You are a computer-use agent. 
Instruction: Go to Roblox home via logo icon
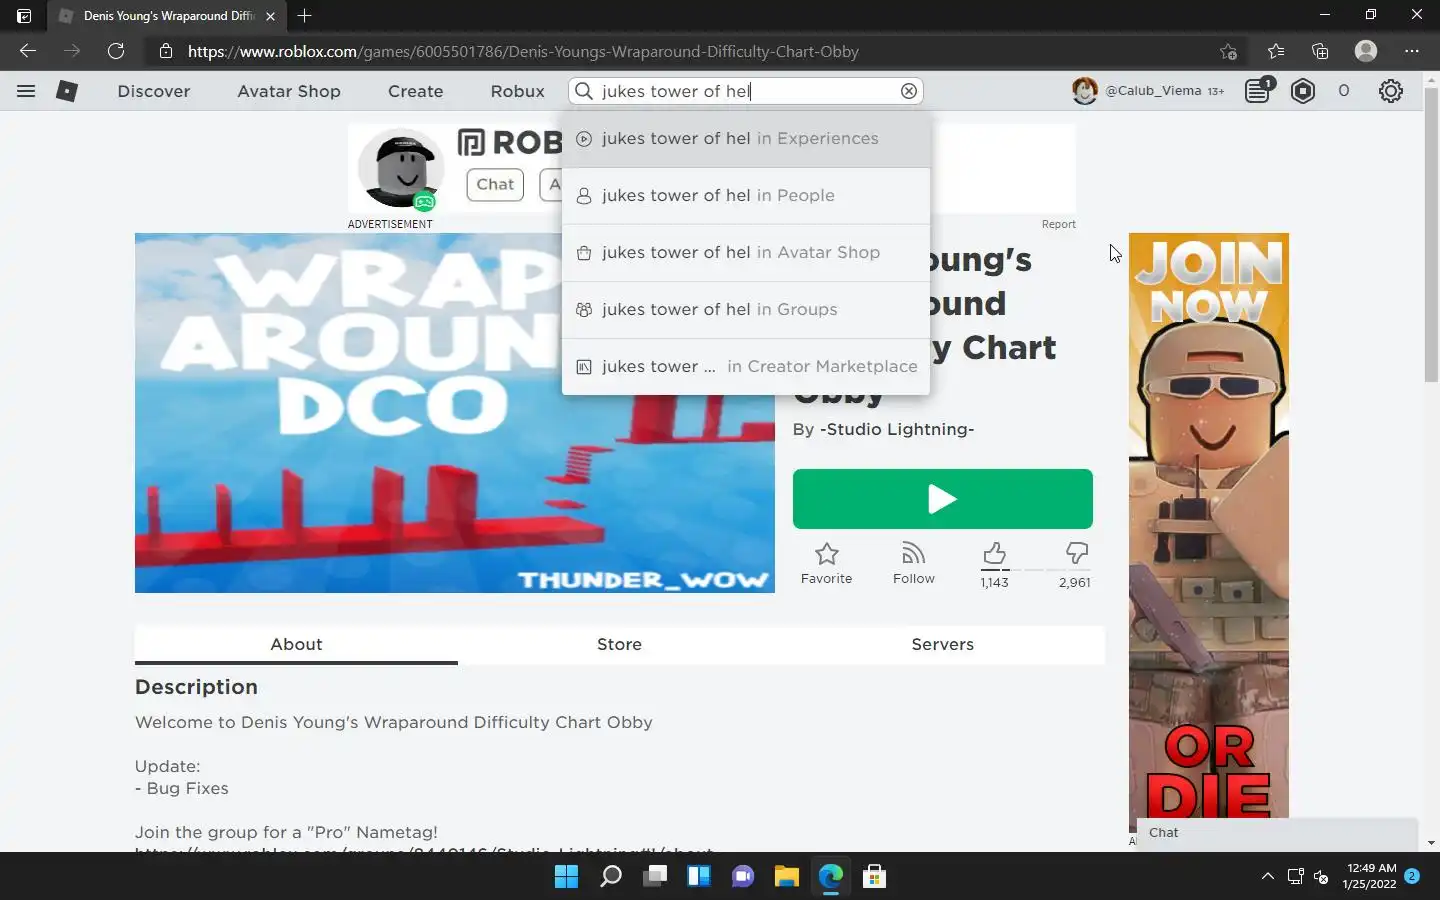pyautogui.click(x=67, y=91)
